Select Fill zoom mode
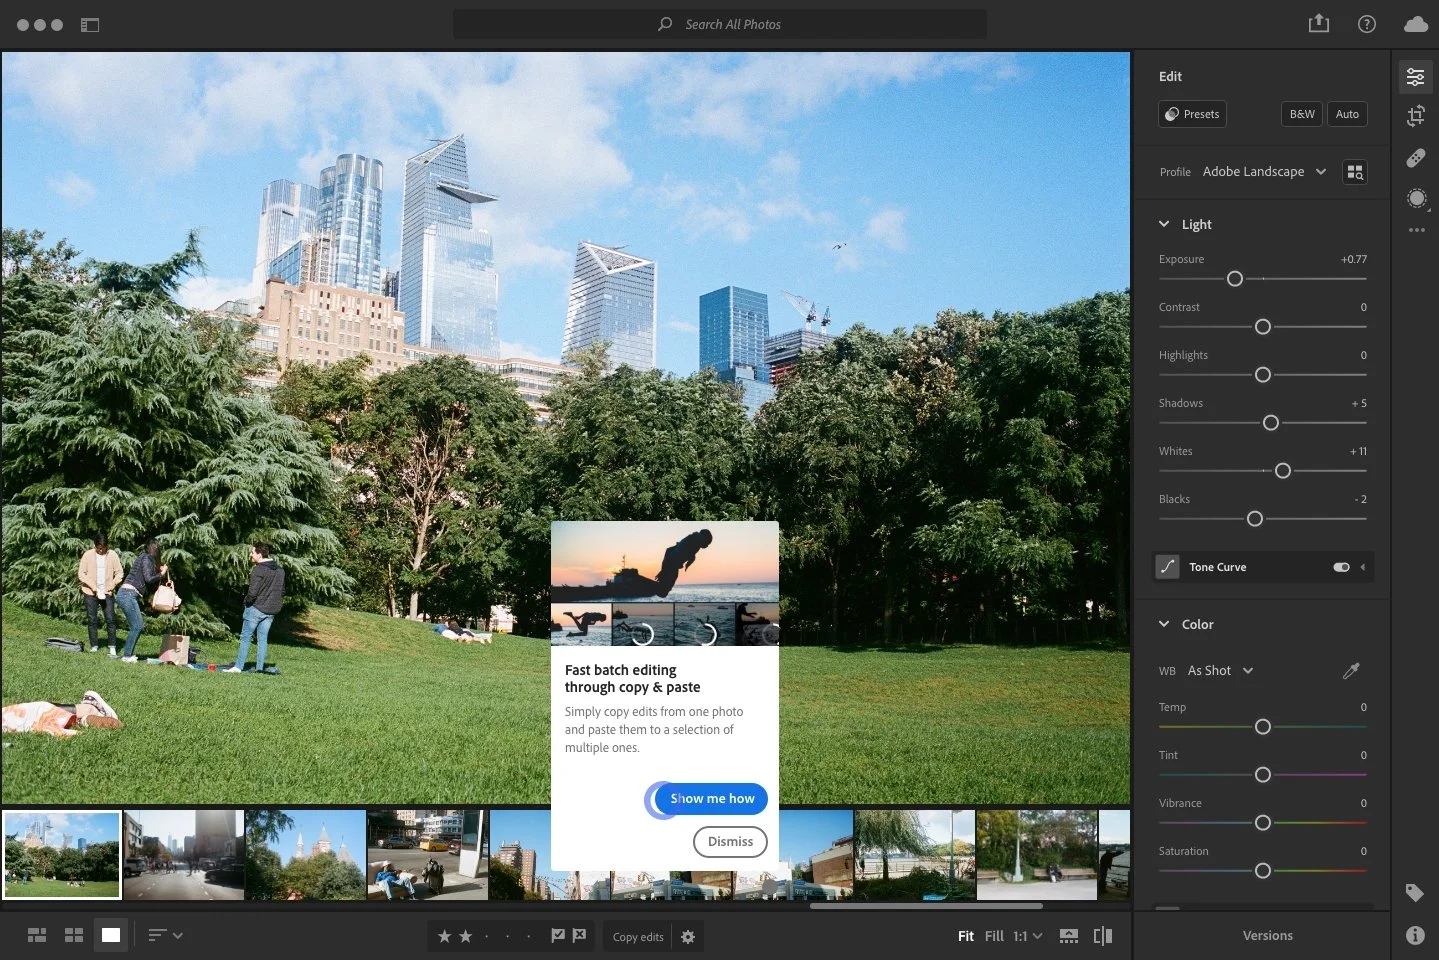1439x960 pixels. [994, 936]
